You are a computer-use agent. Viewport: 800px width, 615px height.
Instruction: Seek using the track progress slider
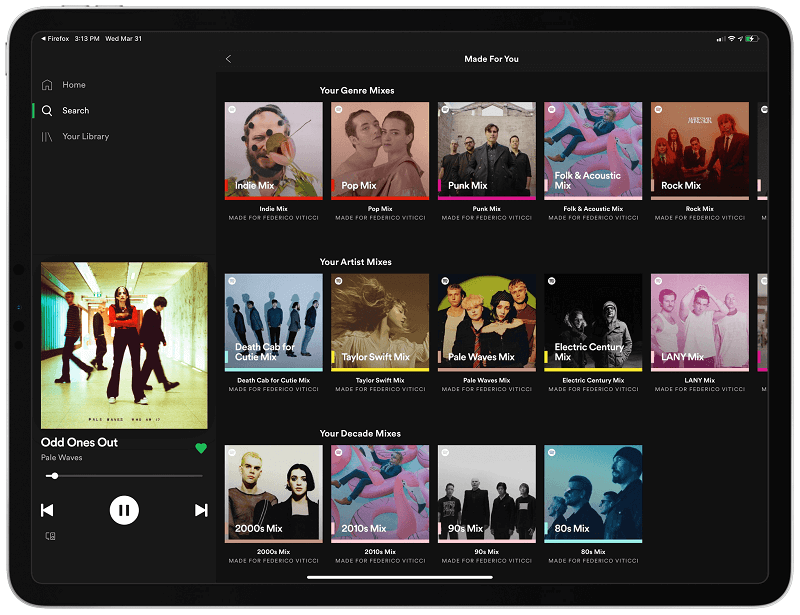[x=124, y=476]
